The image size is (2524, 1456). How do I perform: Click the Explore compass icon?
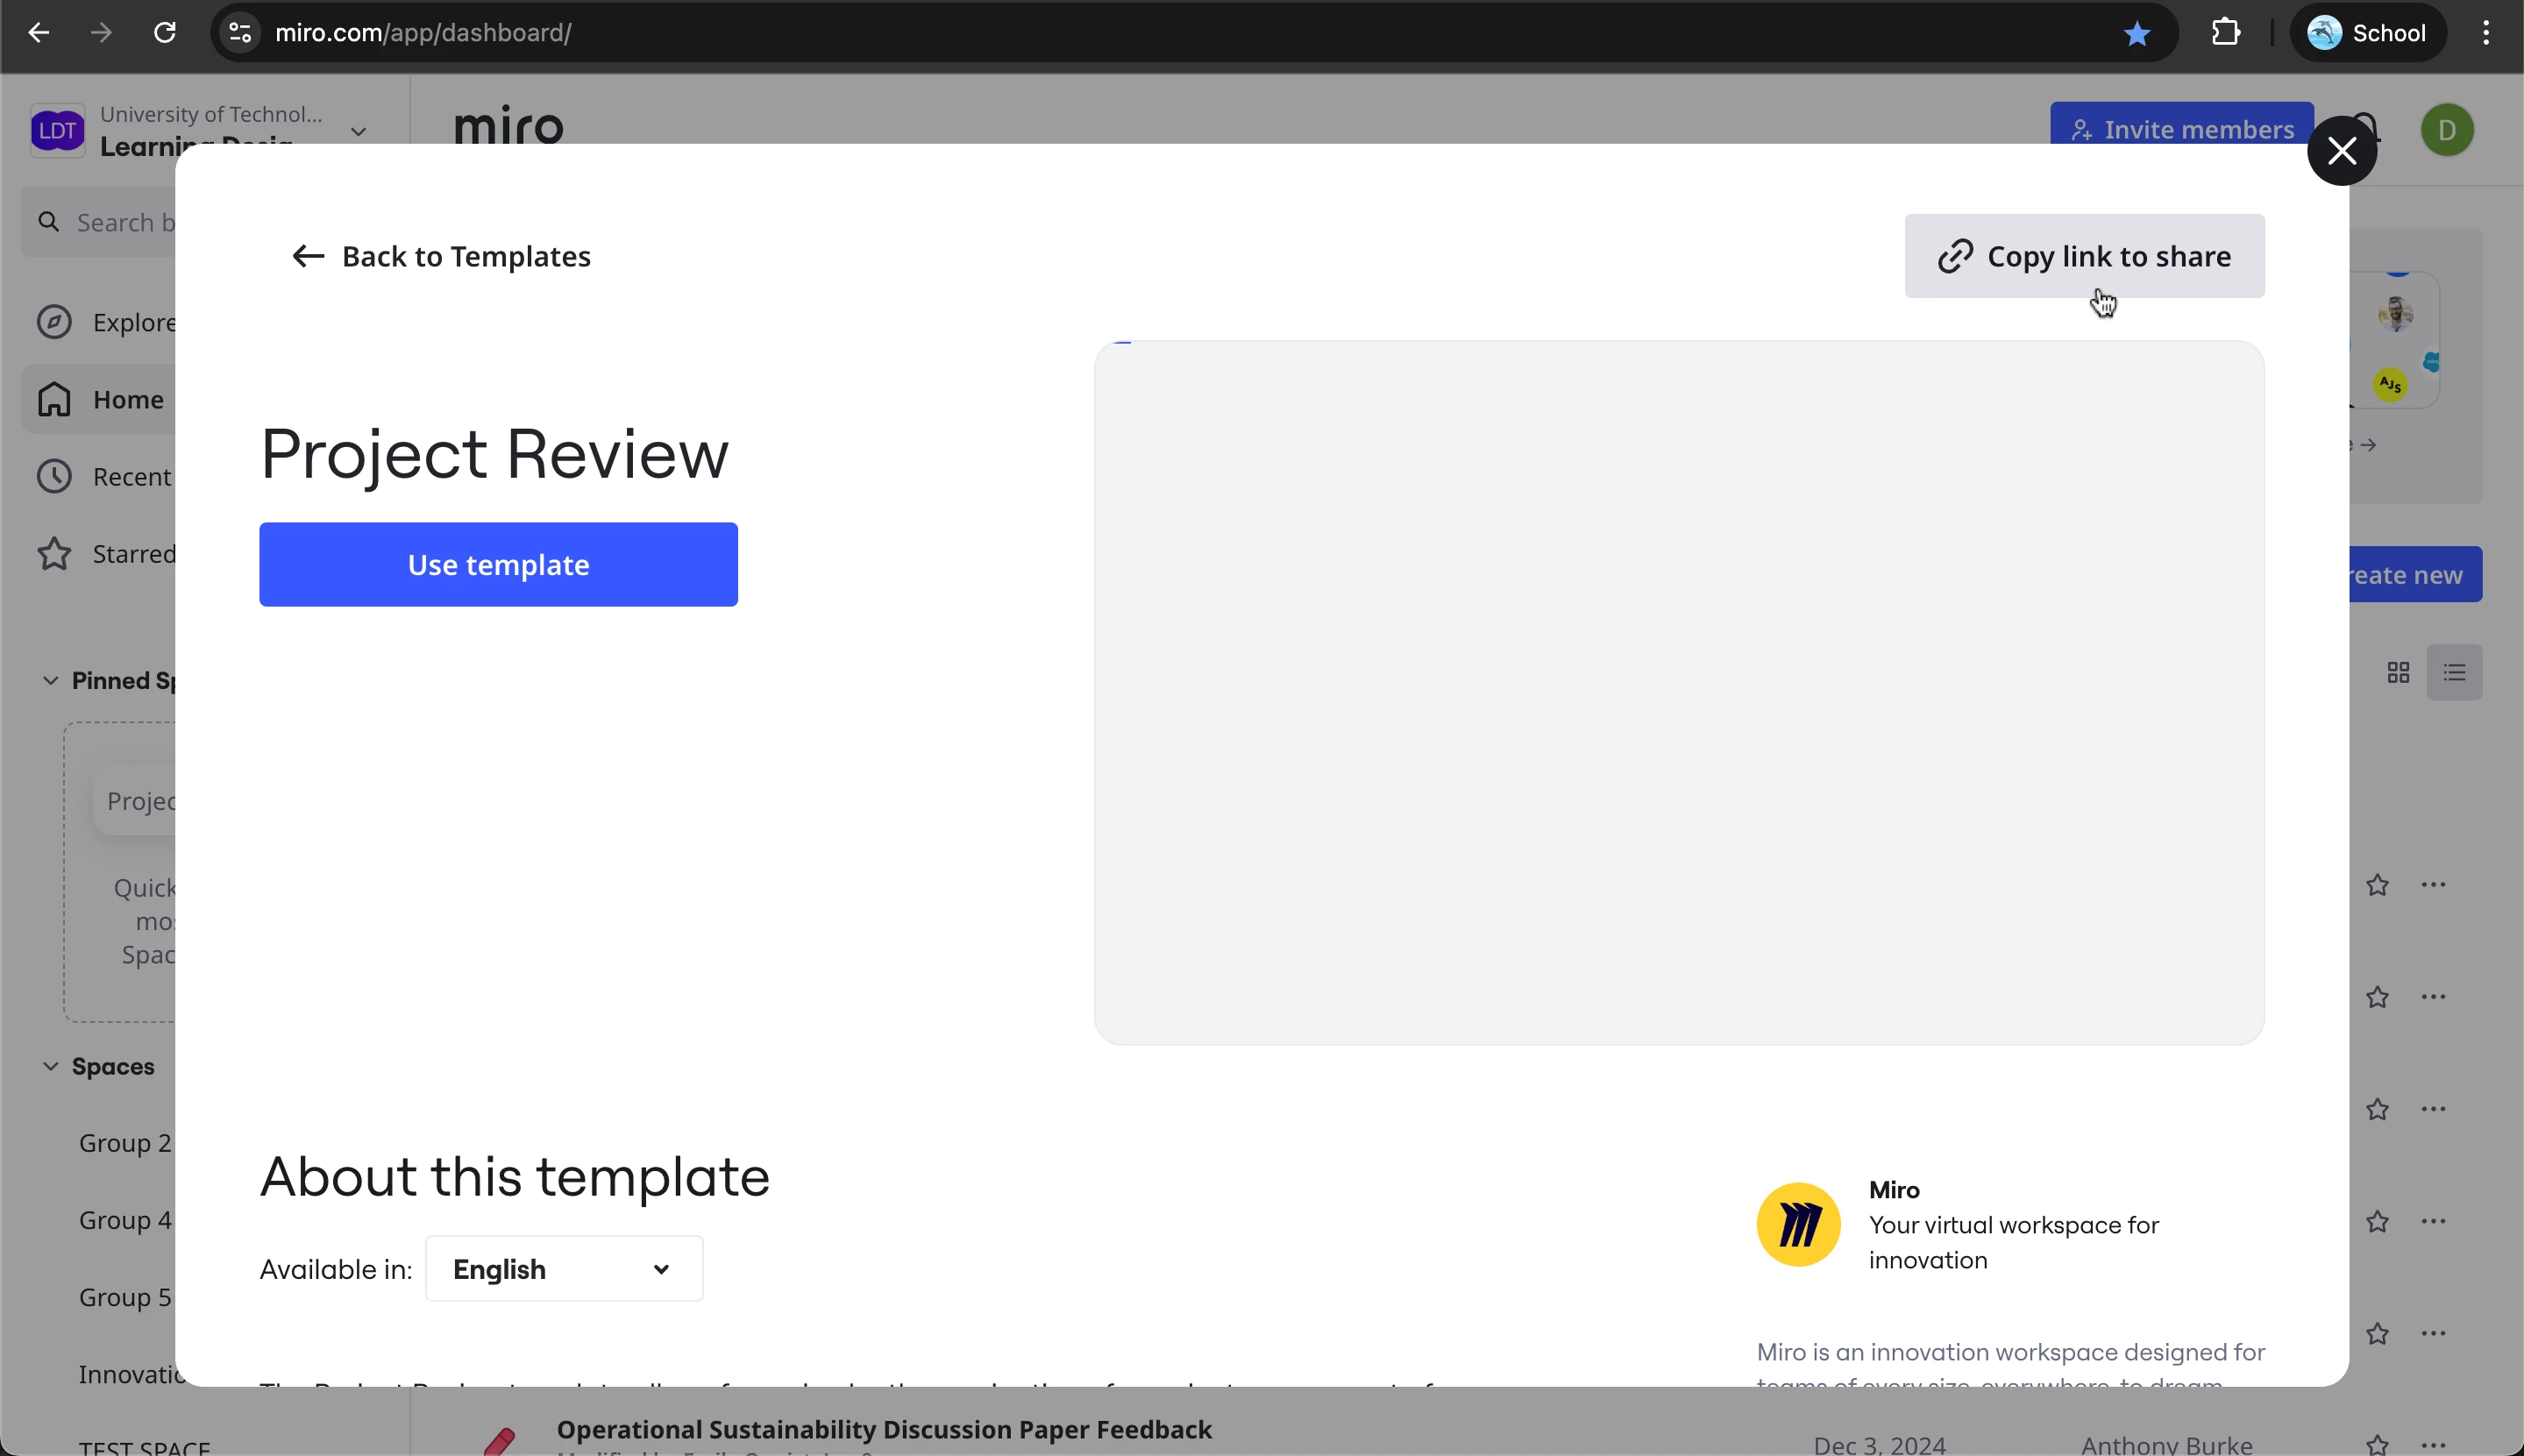[x=54, y=322]
